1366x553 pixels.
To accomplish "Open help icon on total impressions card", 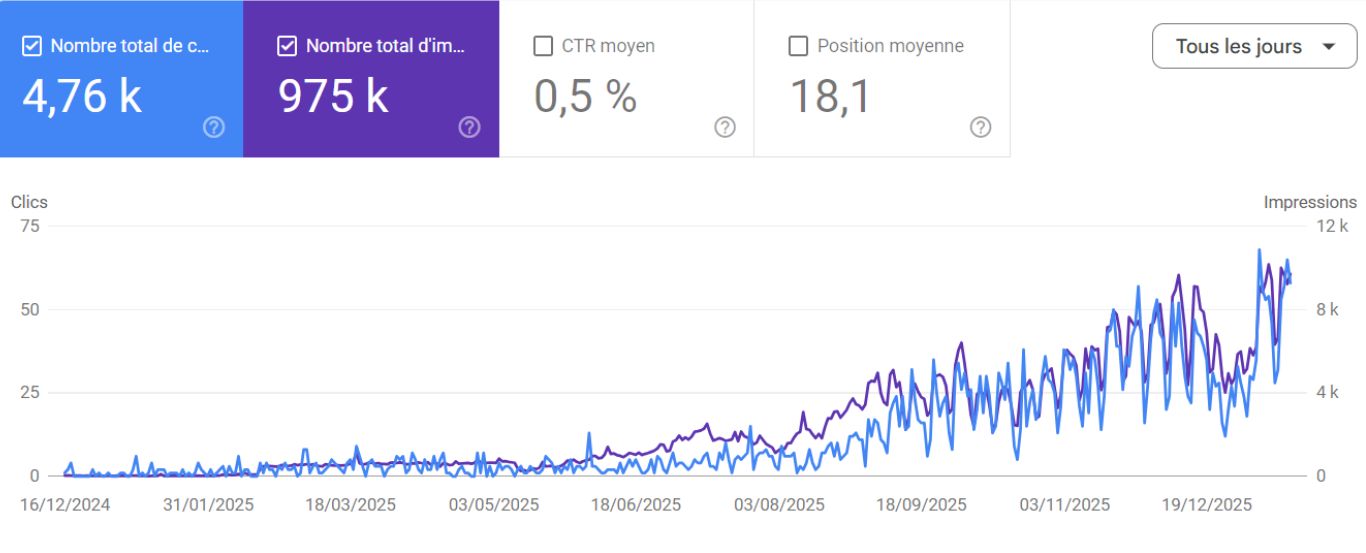I will pos(469,127).
